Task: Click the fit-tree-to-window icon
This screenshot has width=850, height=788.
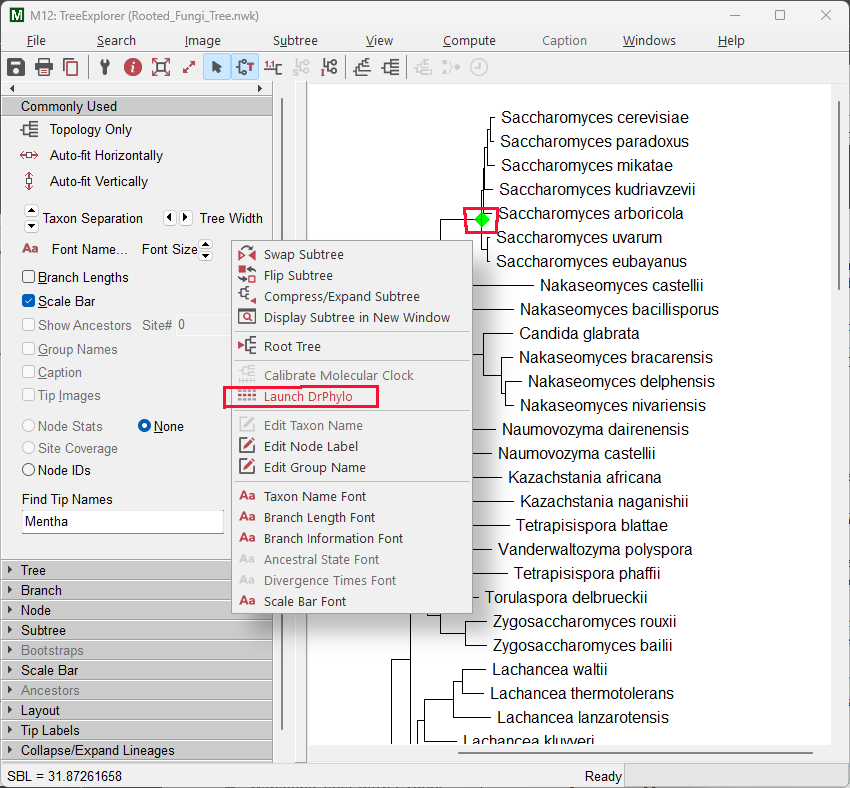Action: tap(160, 67)
